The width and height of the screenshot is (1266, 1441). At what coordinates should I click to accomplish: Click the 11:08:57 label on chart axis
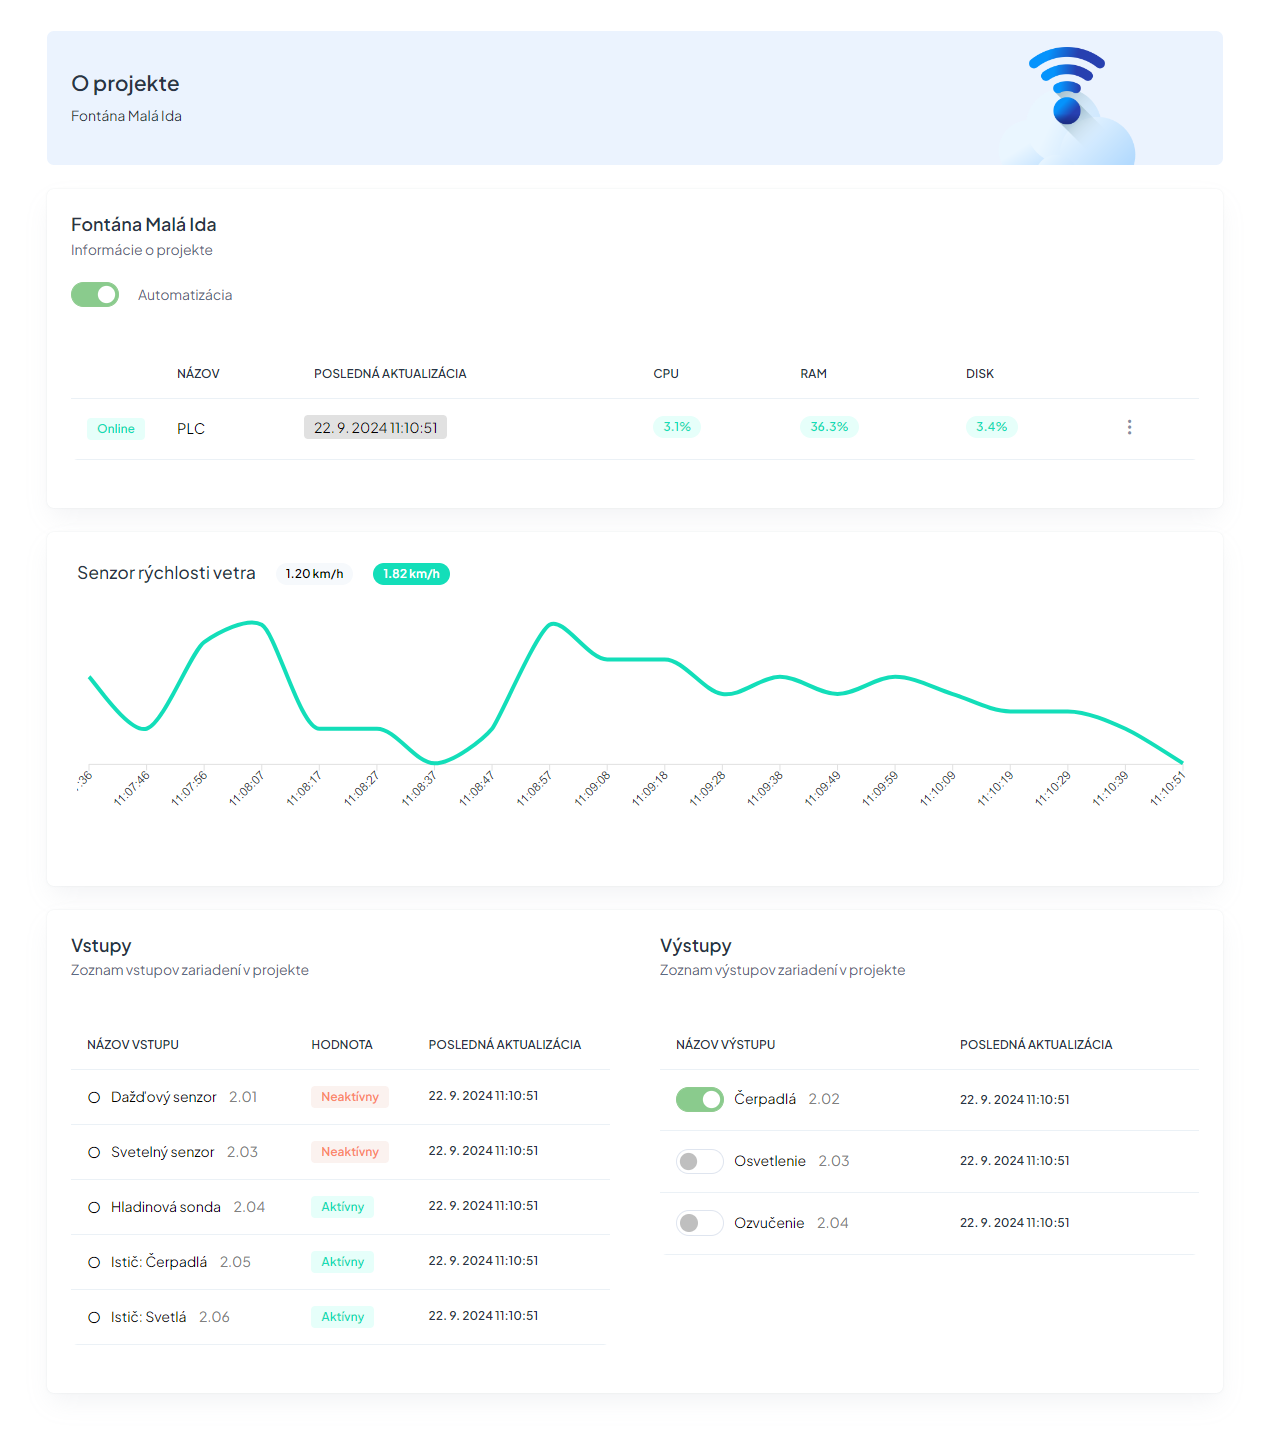[x=535, y=788]
